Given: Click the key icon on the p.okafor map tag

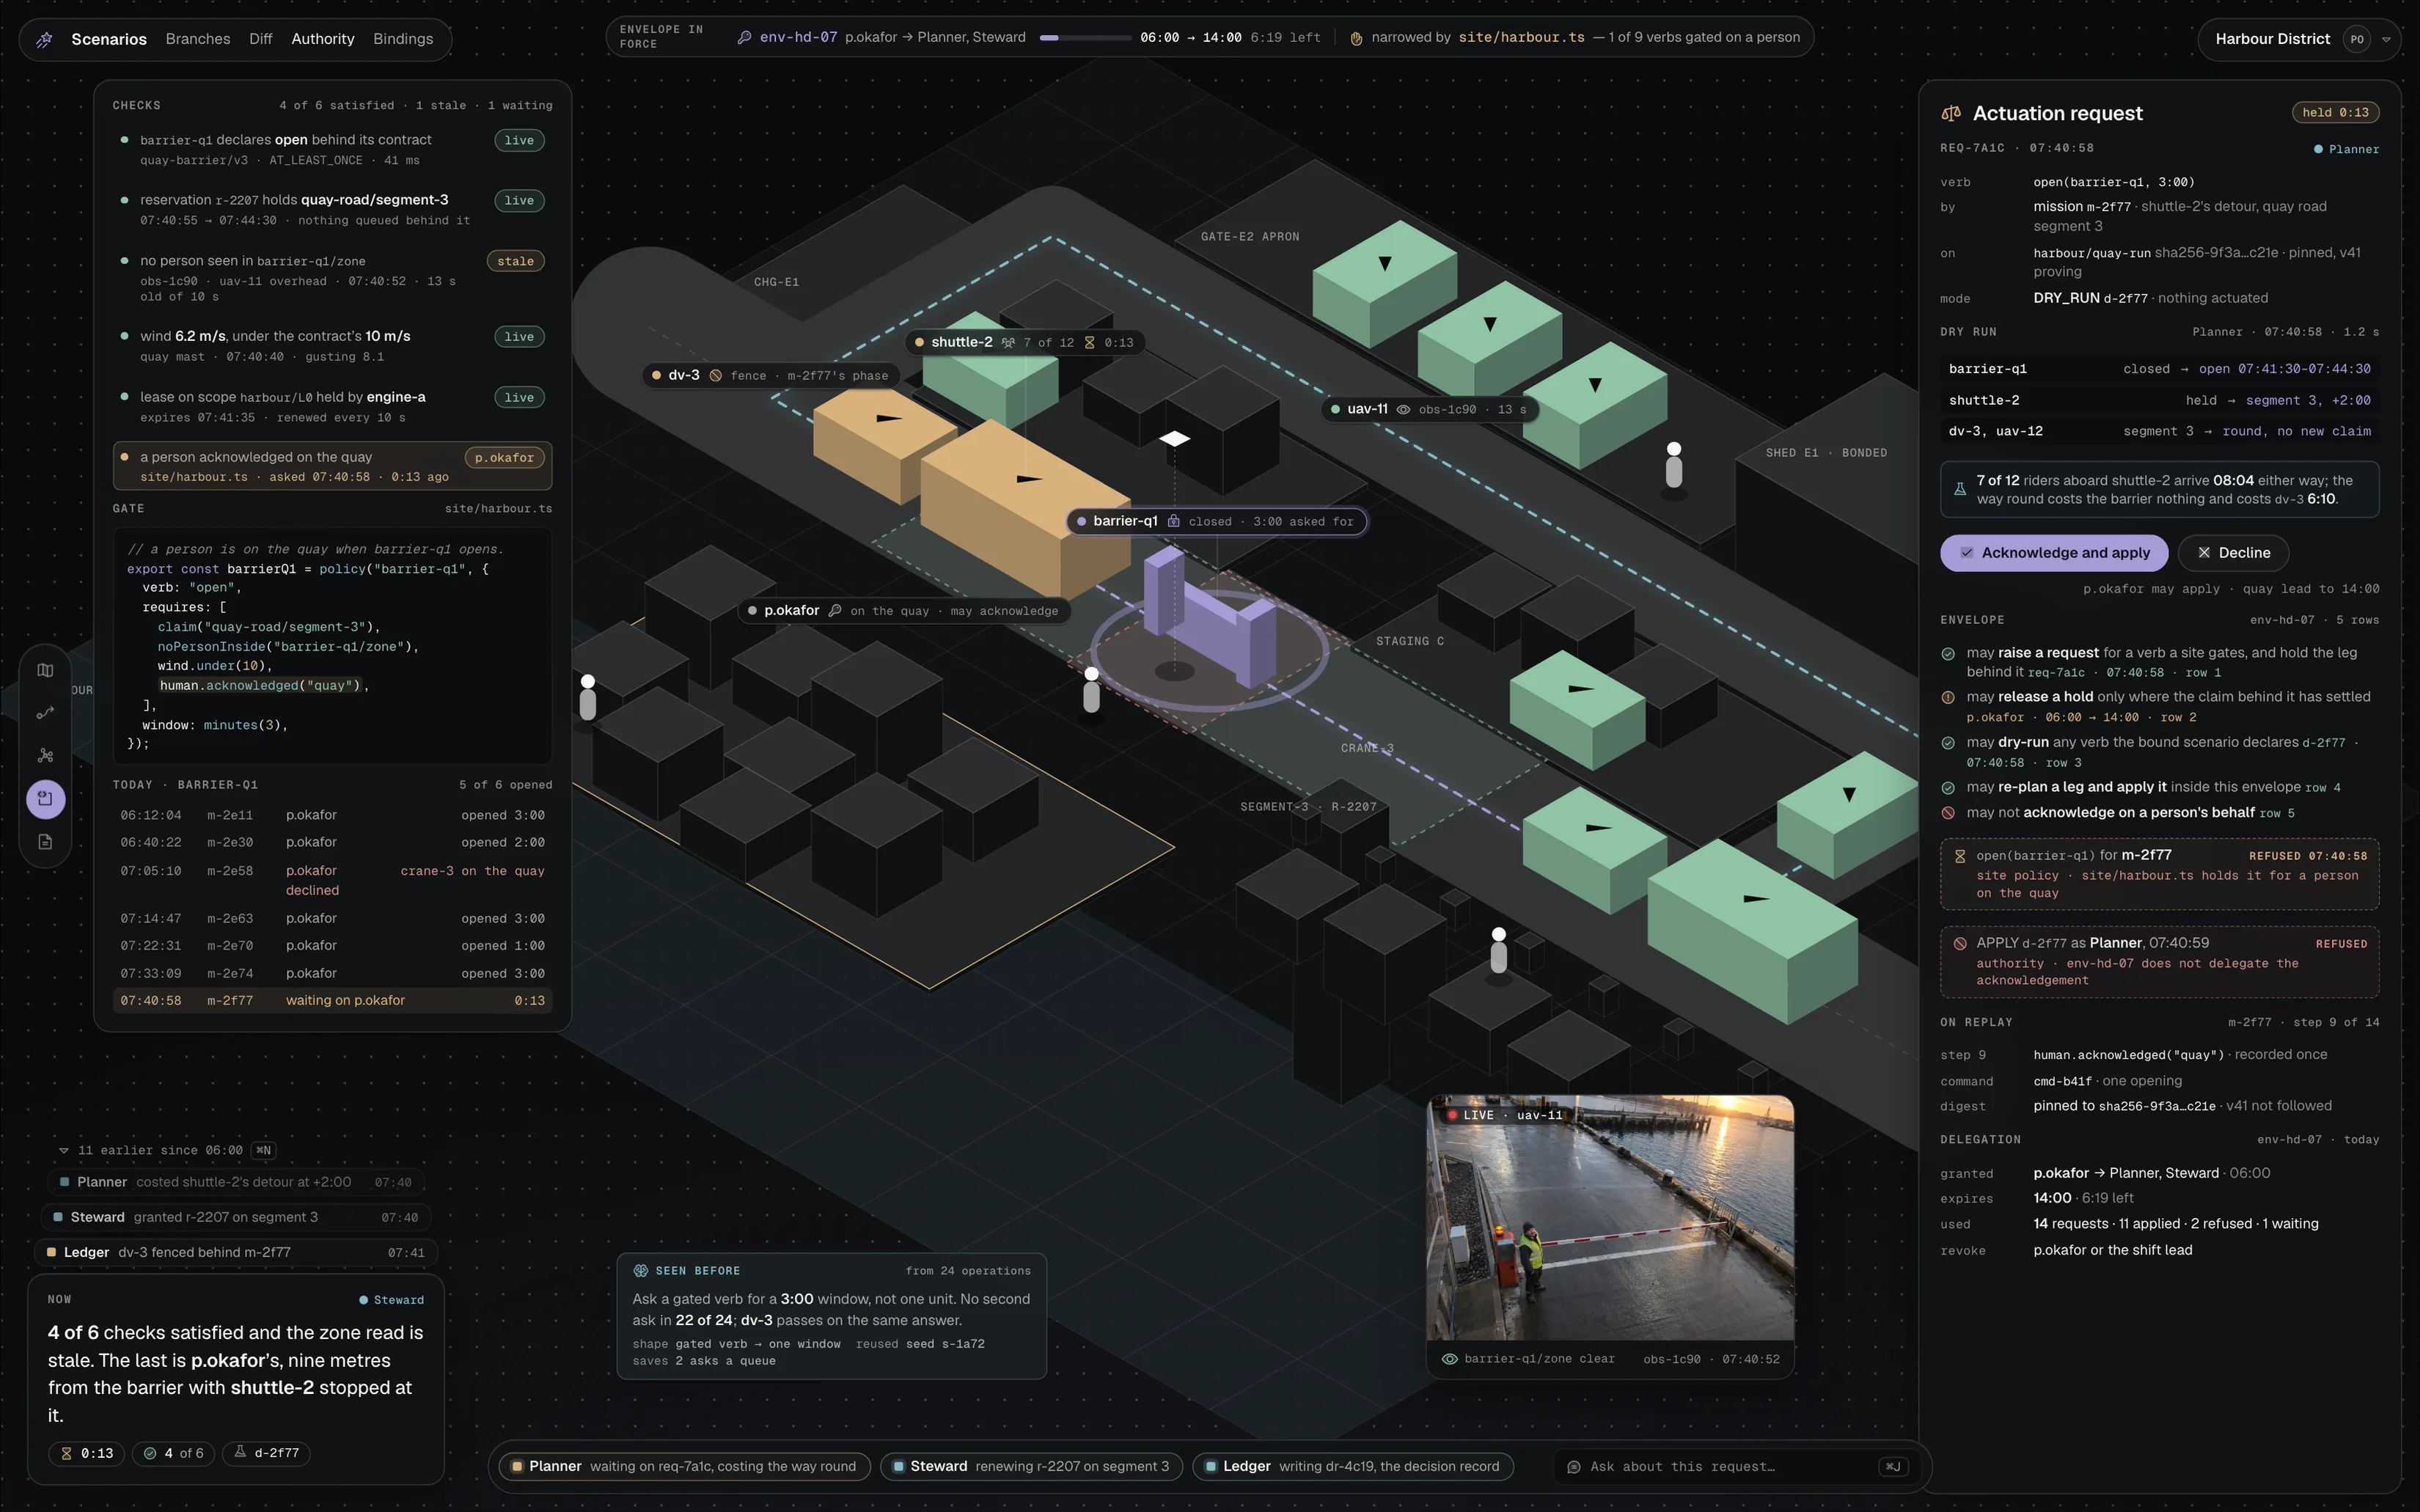Looking at the screenshot, I should pyautogui.click(x=834, y=611).
